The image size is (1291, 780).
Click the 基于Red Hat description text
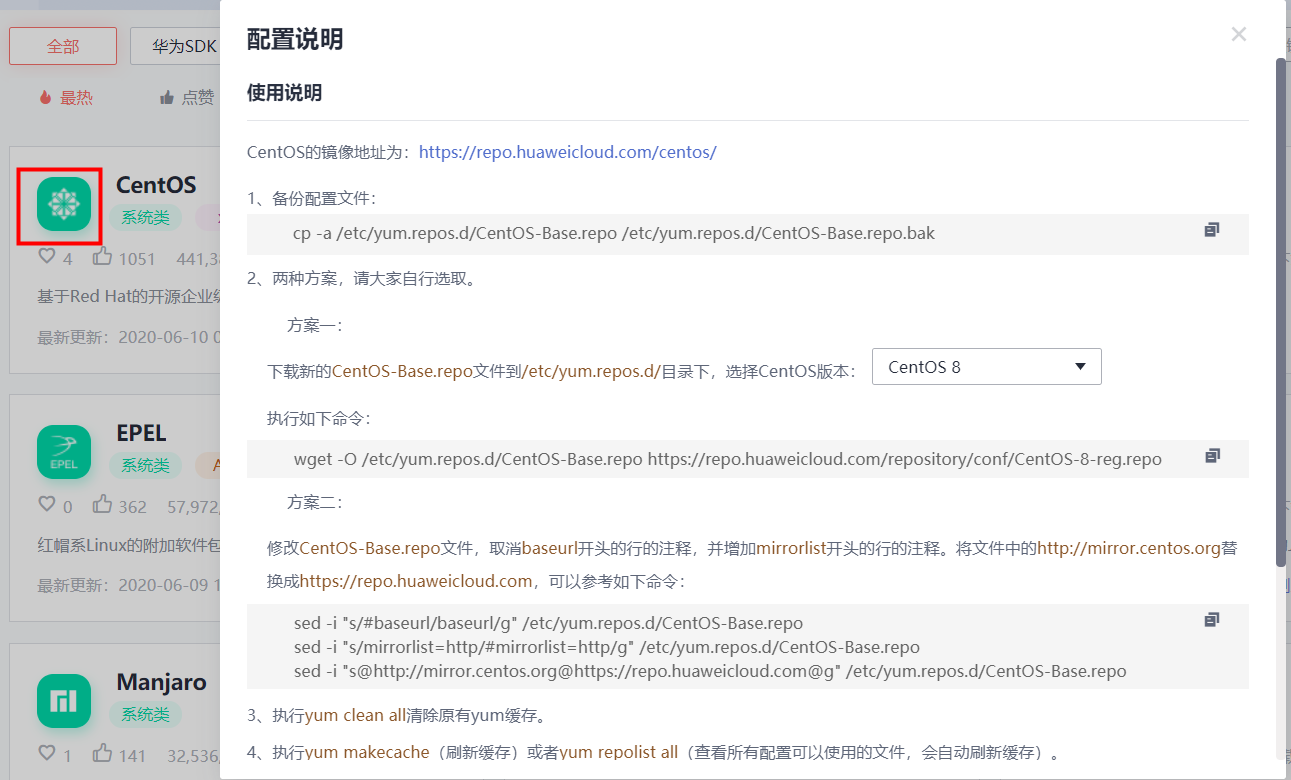pos(129,297)
